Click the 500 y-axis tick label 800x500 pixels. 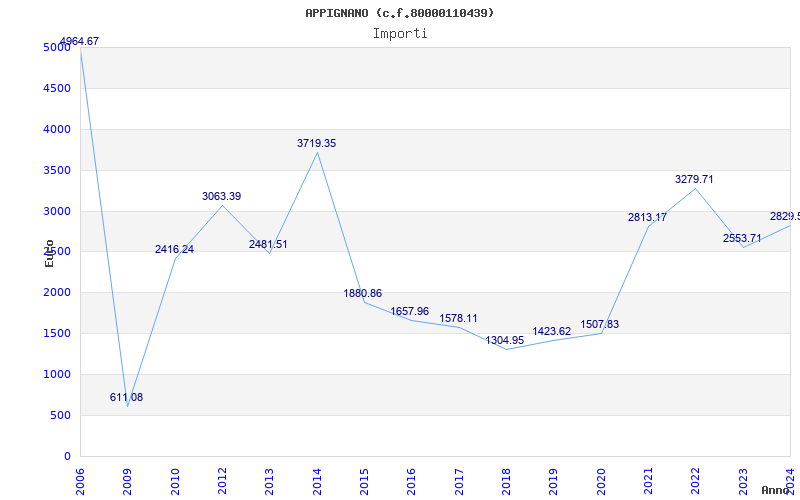(x=61, y=415)
